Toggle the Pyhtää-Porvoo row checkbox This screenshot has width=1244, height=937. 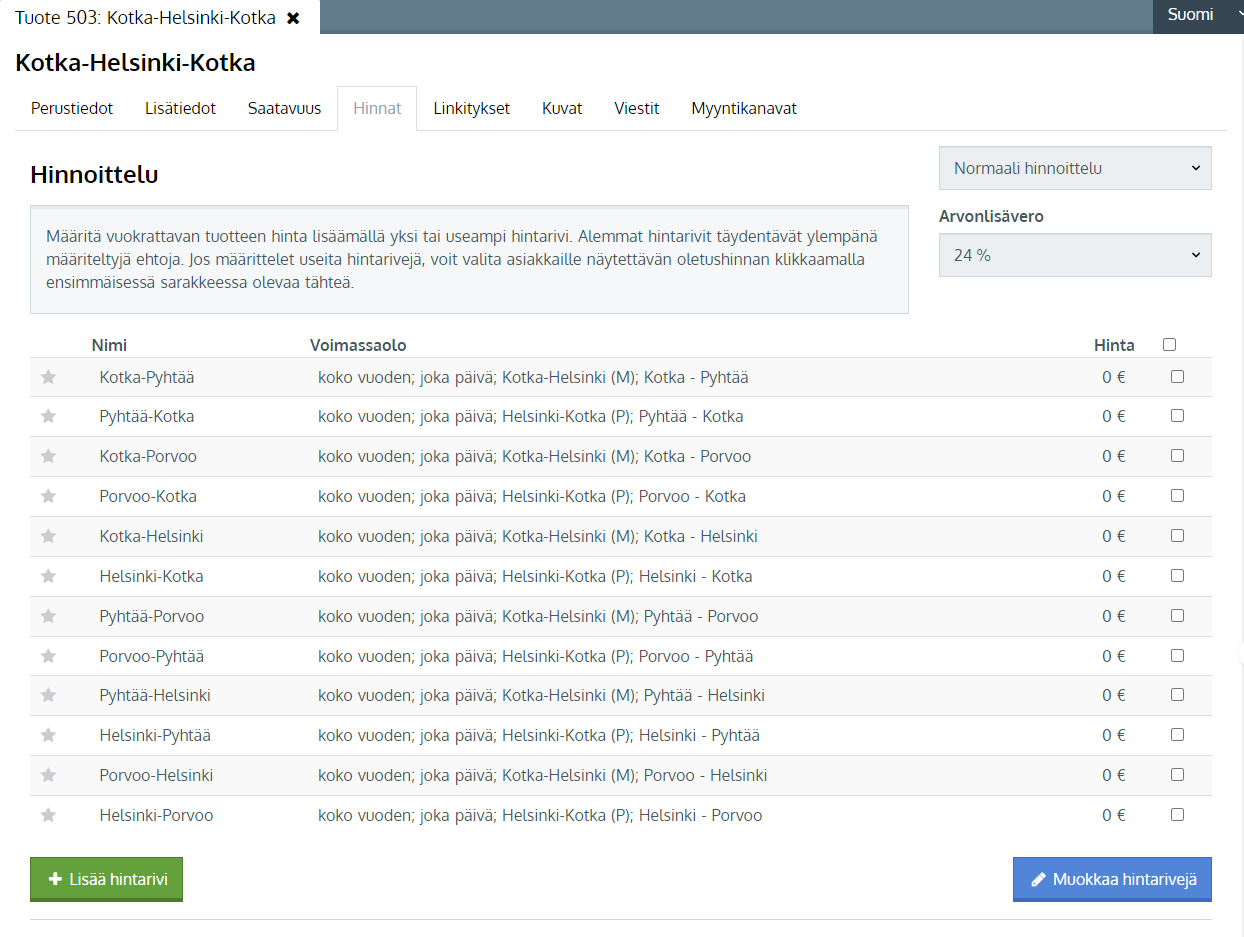point(1177,616)
